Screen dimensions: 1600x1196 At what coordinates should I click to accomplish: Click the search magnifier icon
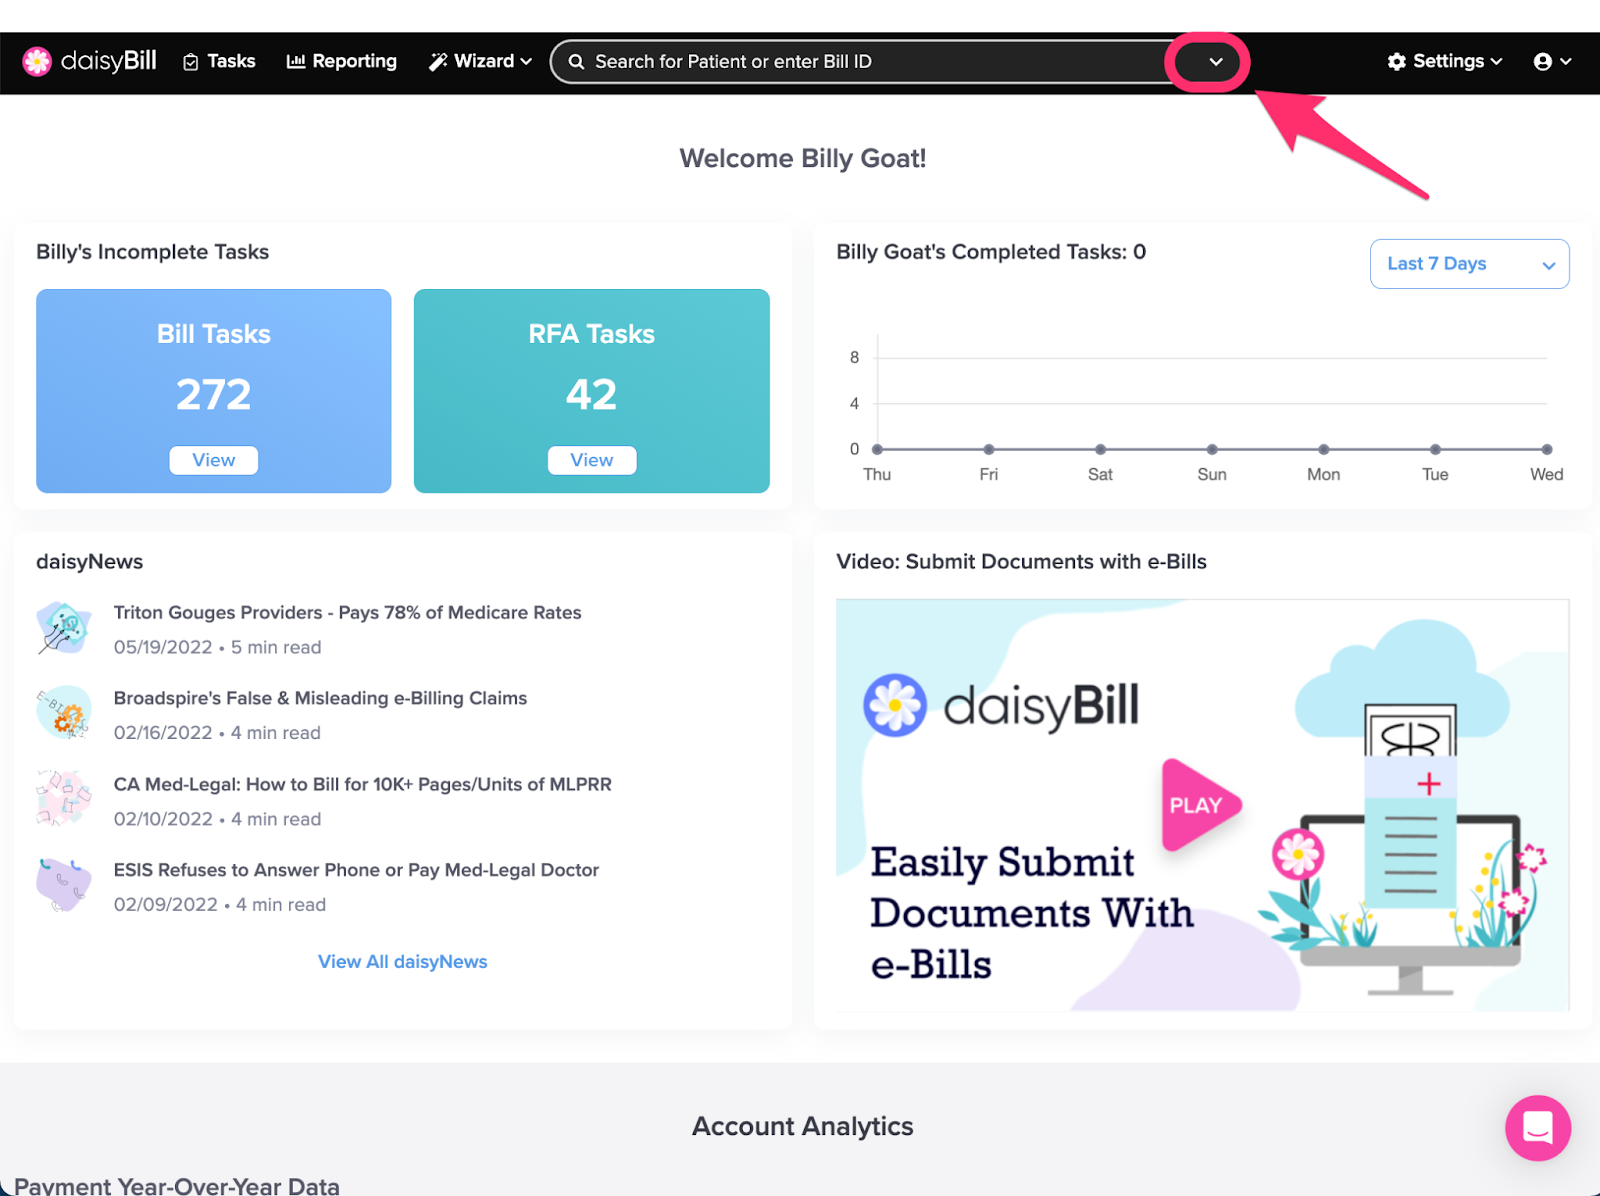pos(576,62)
